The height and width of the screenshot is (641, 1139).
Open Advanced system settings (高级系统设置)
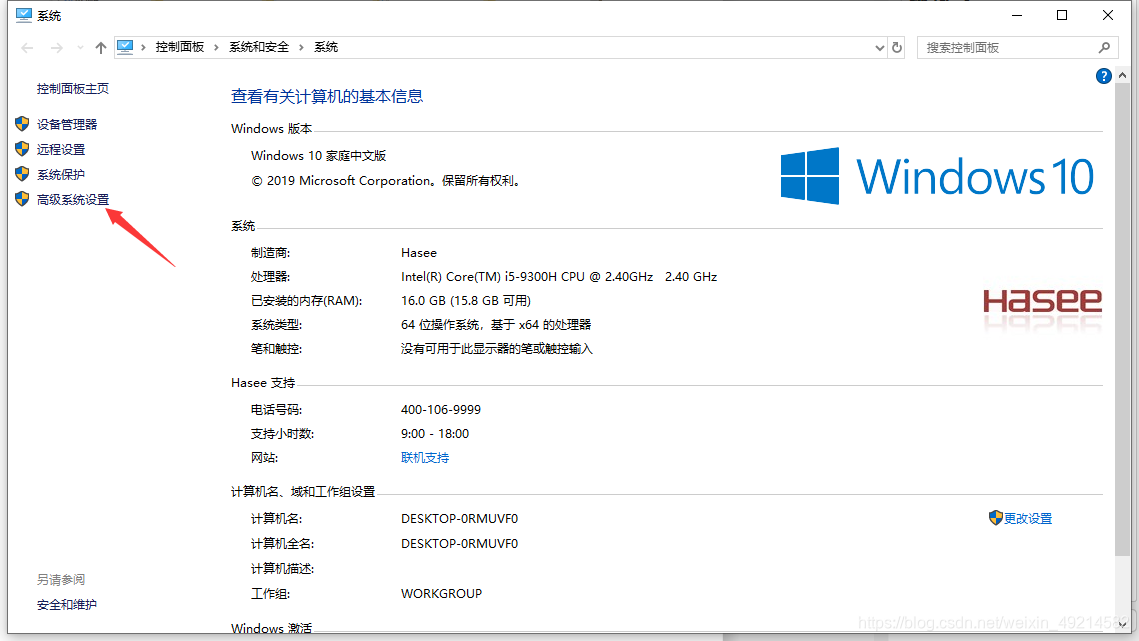(x=73, y=199)
